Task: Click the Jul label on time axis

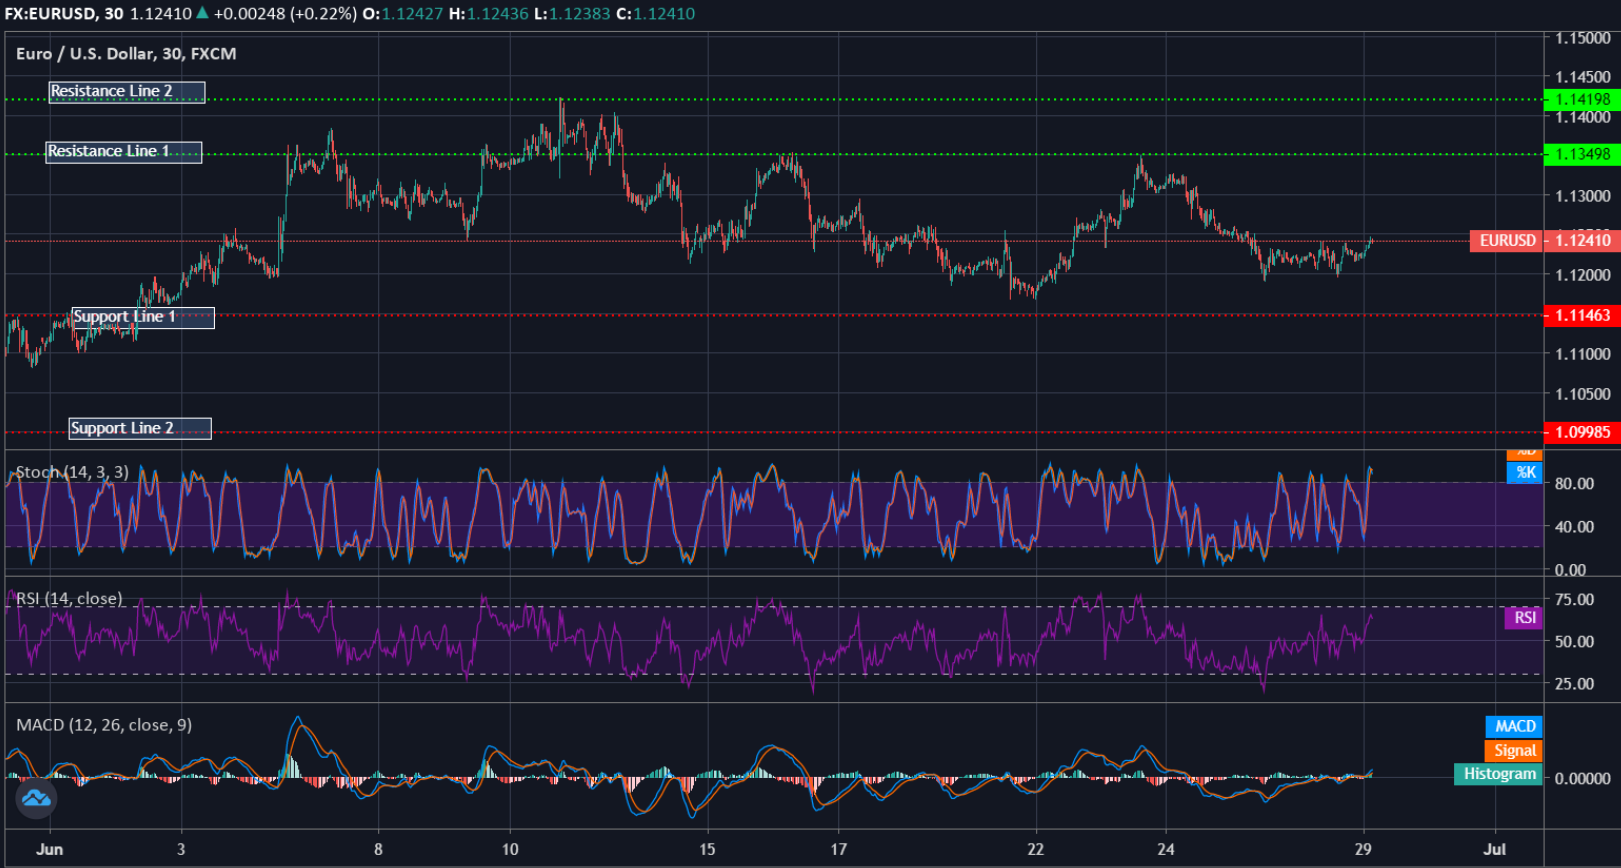Action: pos(1494,849)
